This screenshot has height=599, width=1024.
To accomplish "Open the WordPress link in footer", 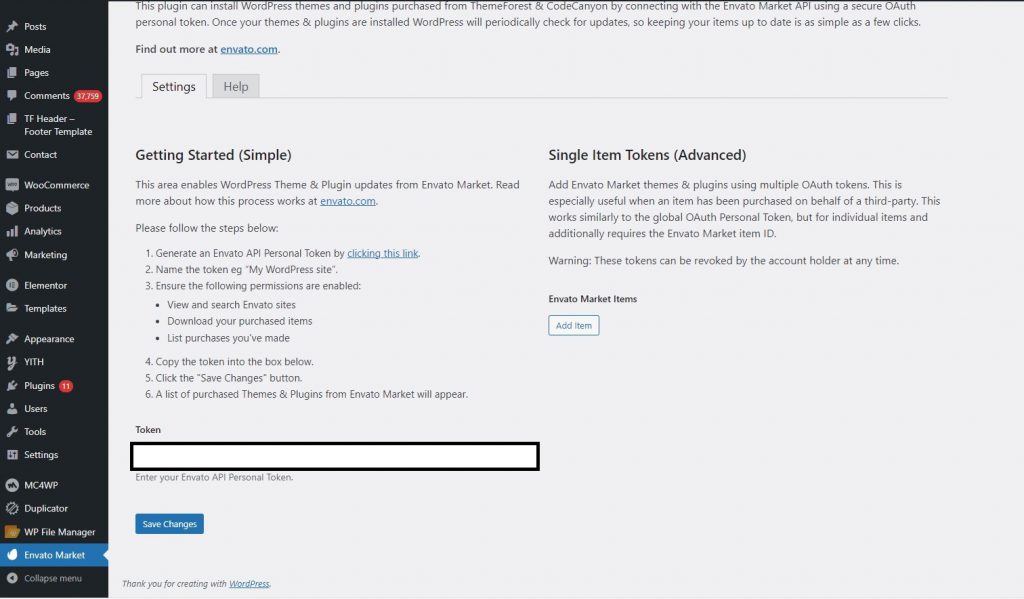I will 249,584.
